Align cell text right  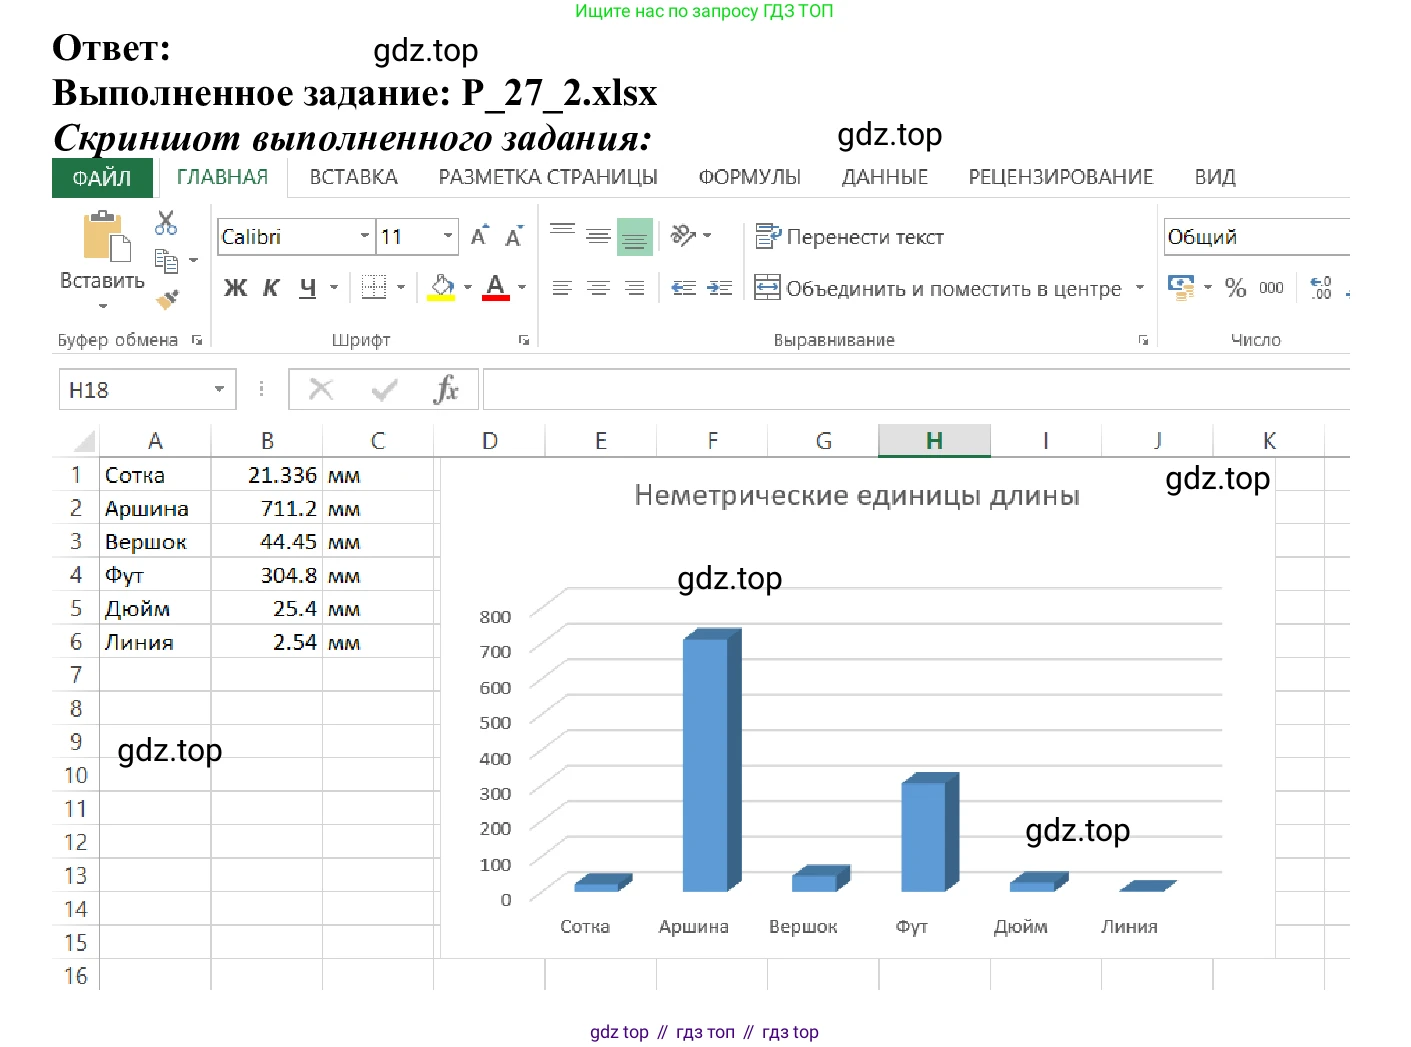(634, 288)
